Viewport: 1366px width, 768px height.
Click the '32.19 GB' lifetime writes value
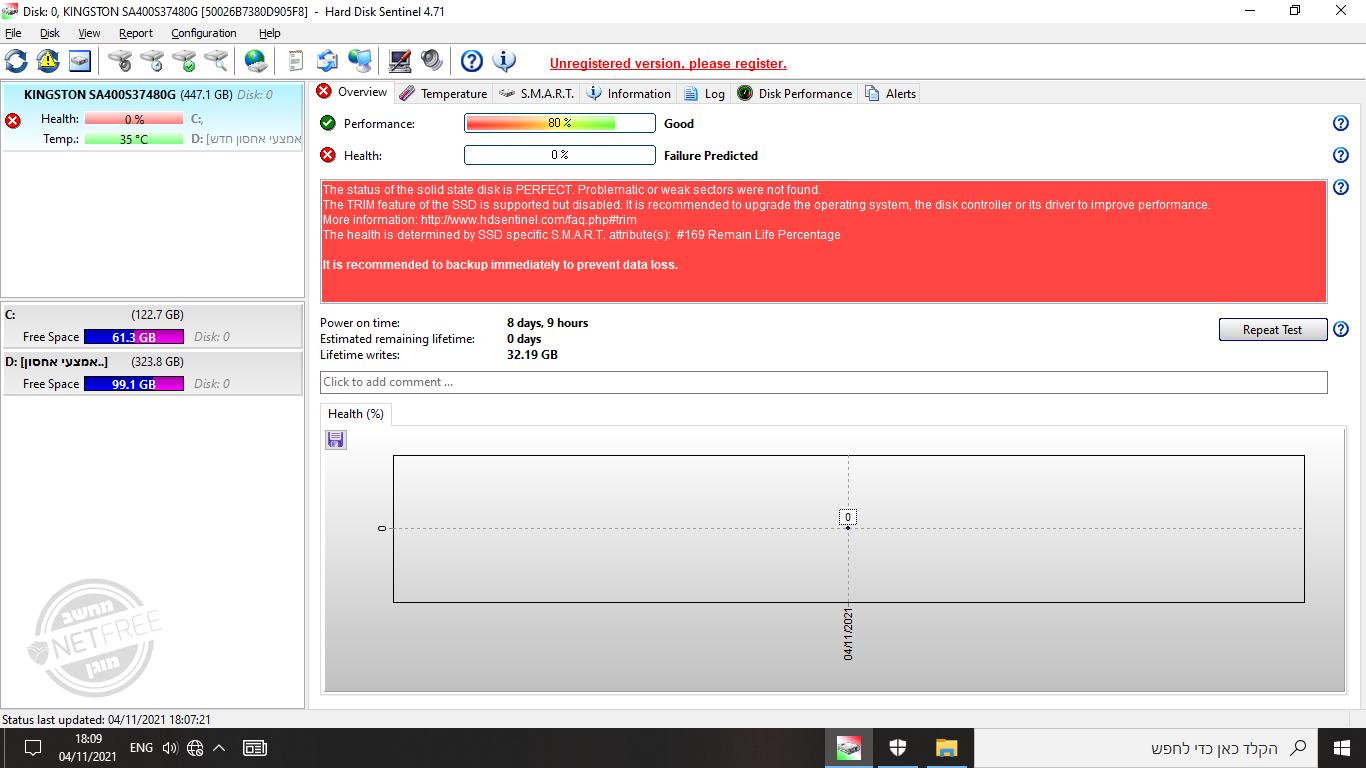(533, 355)
